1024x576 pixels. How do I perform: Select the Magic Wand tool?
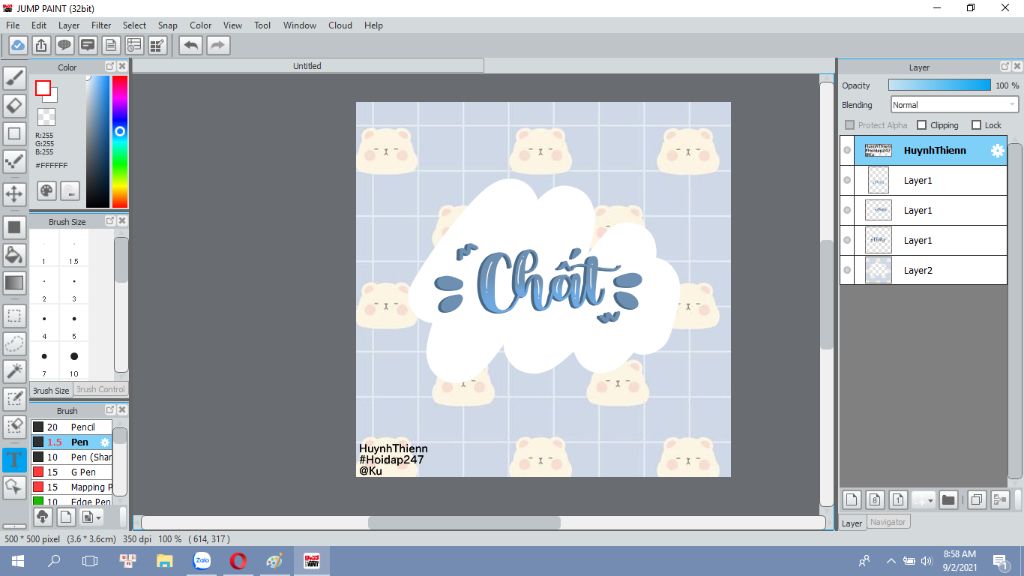[x=14, y=371]
